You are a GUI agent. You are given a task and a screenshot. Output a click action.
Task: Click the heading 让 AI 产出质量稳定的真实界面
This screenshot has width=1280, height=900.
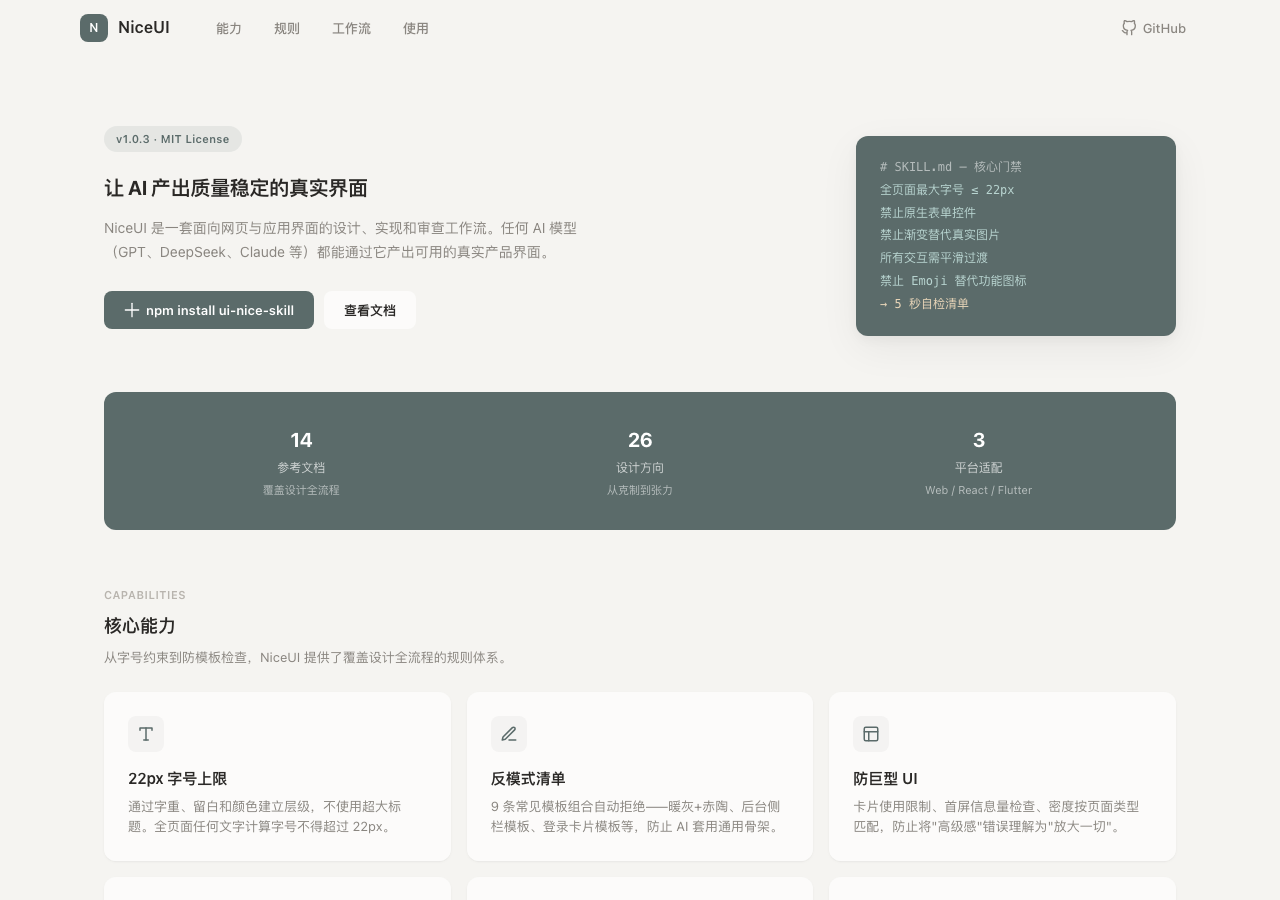click(236, 188)
